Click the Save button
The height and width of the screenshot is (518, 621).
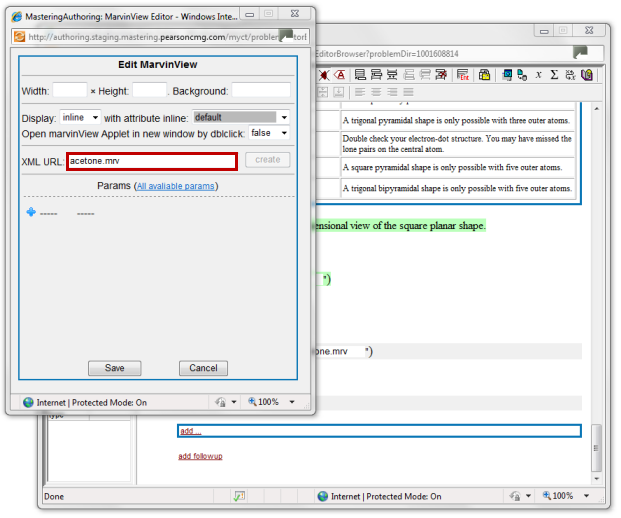click(115, 368)
